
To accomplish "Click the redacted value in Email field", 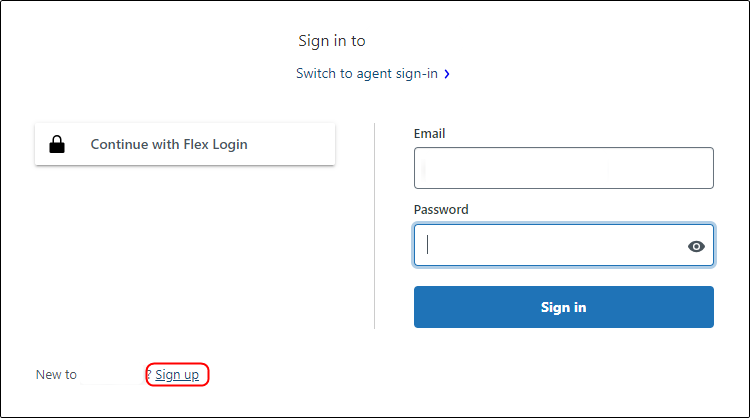I will pos(500,170).
